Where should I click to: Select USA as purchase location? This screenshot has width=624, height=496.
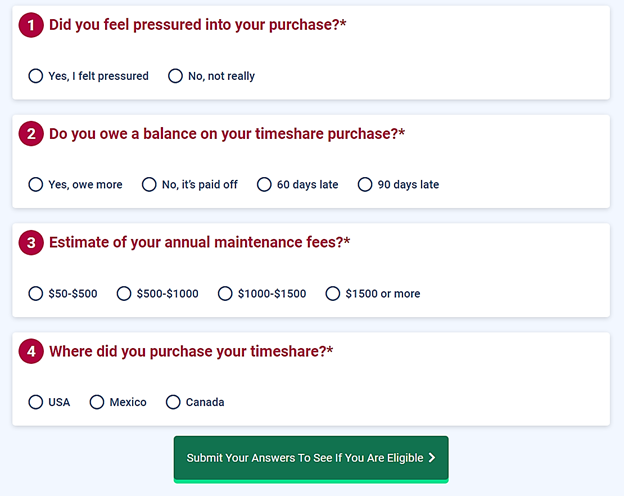[36, 402]
